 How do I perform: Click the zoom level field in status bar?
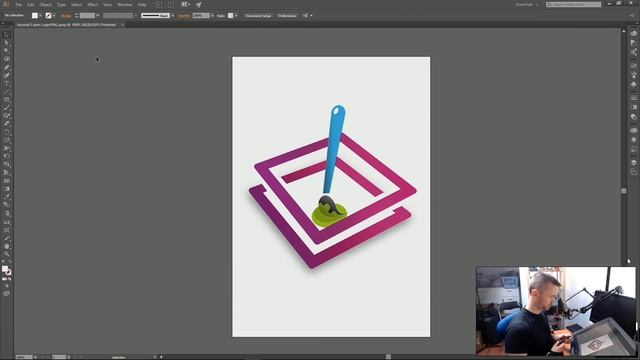click(24, 357)
